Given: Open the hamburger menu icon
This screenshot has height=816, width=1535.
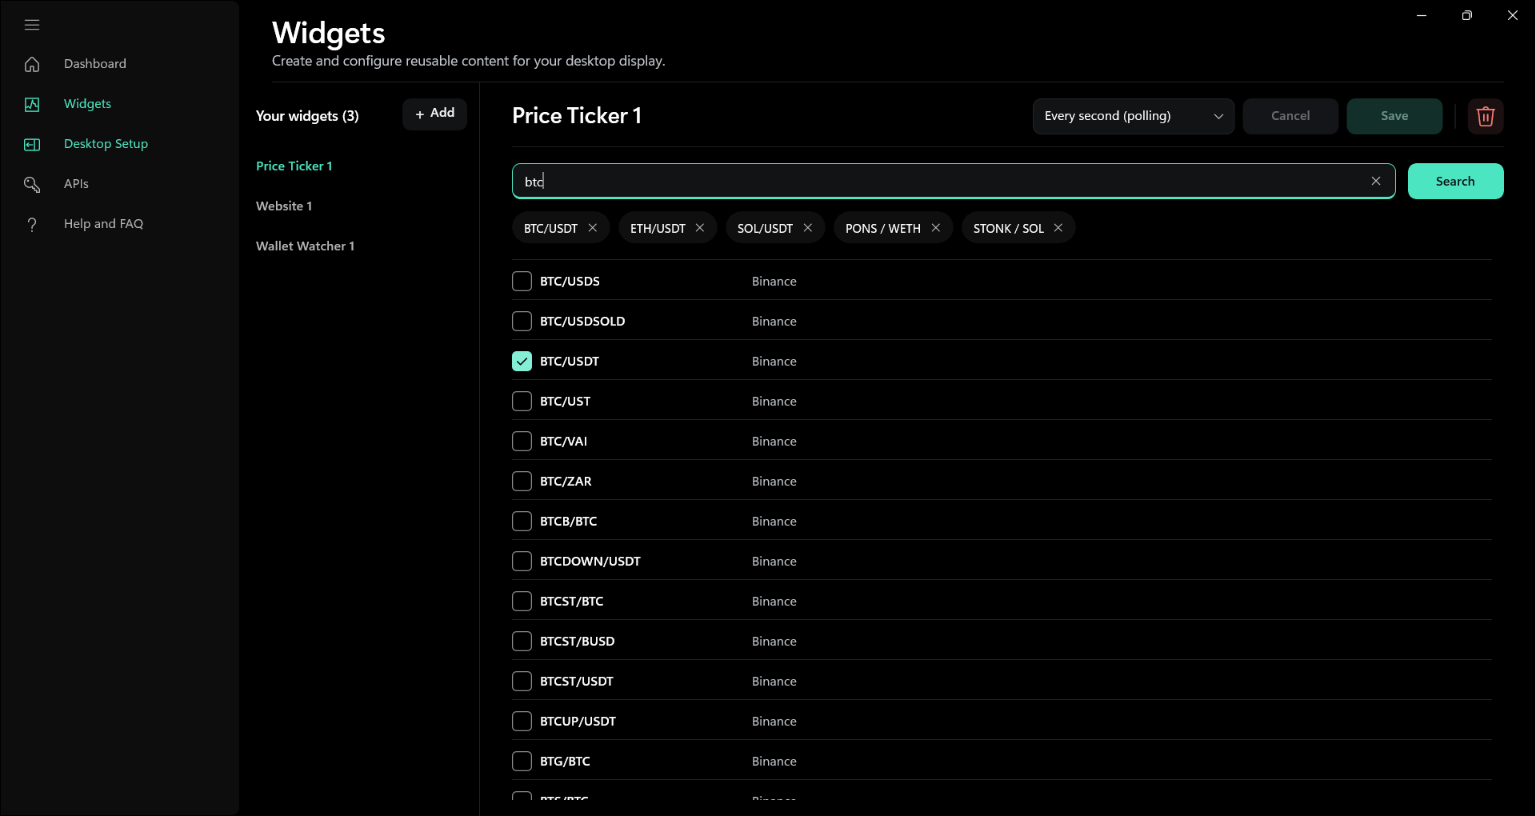Looking at the screenshot, I should [x=32, y=24].
